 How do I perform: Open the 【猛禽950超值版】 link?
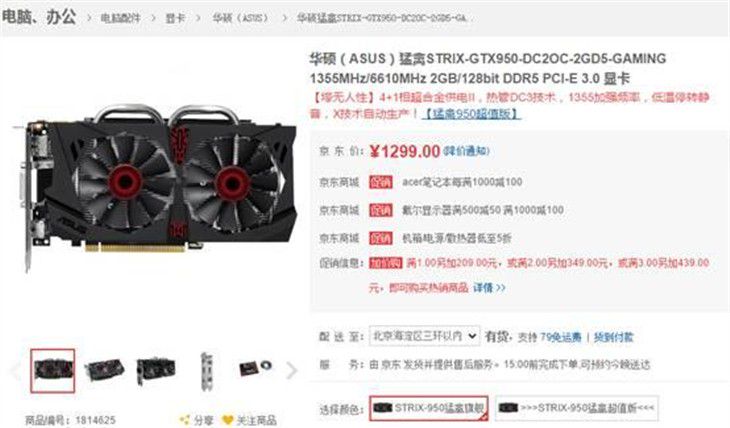click(471, 114)
